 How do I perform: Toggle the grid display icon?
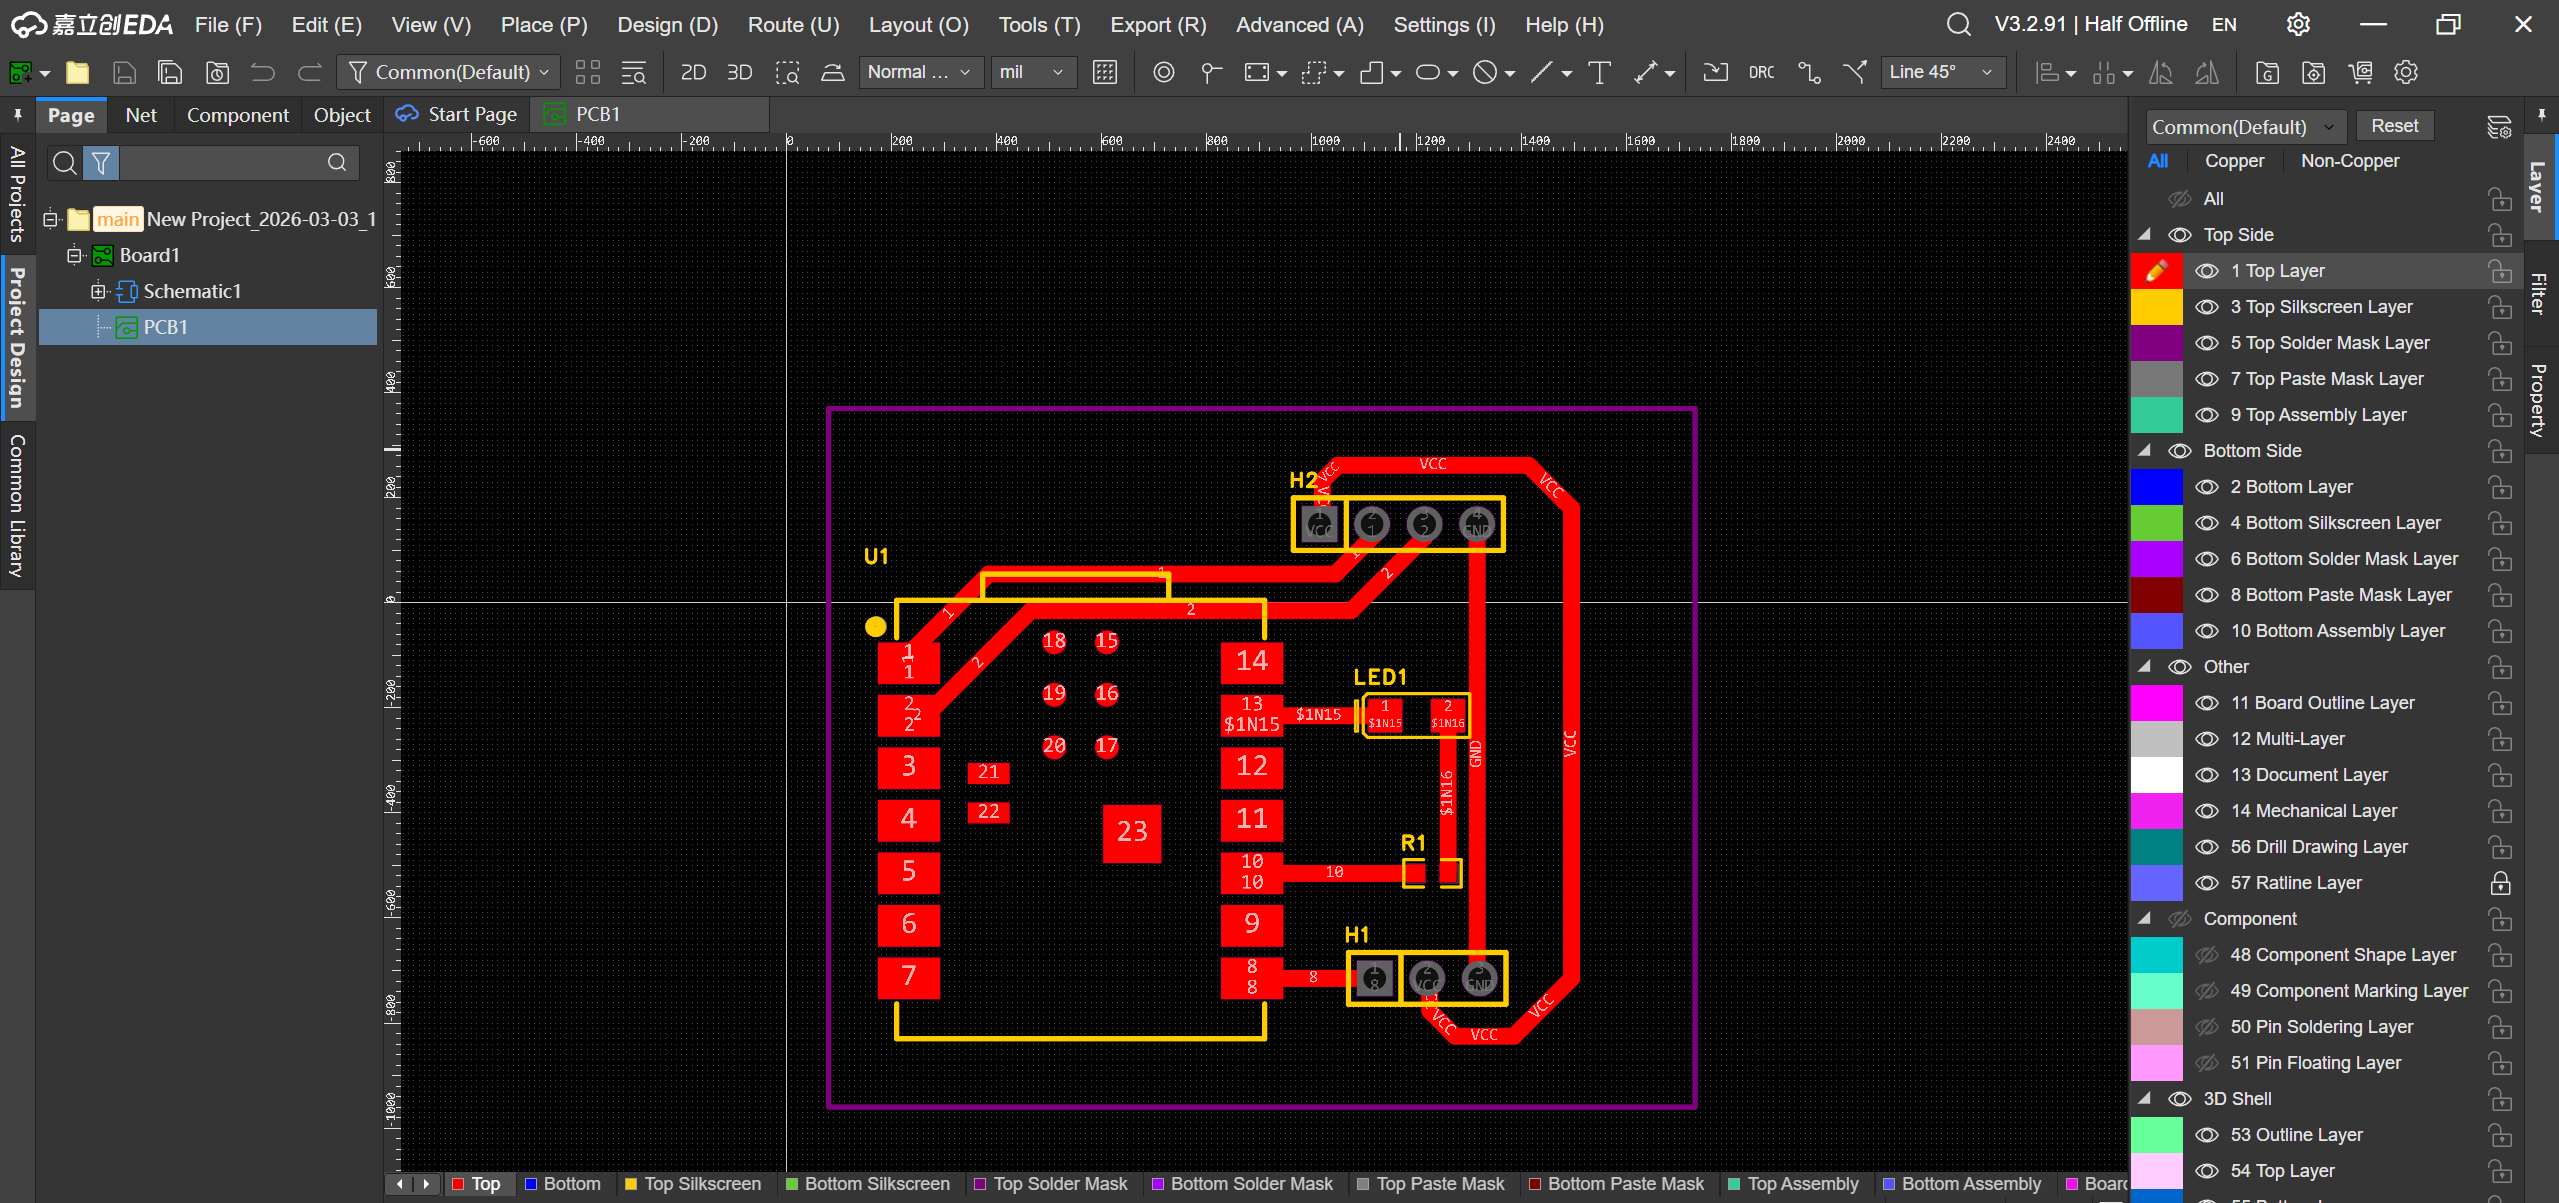tap(1104, 72)
